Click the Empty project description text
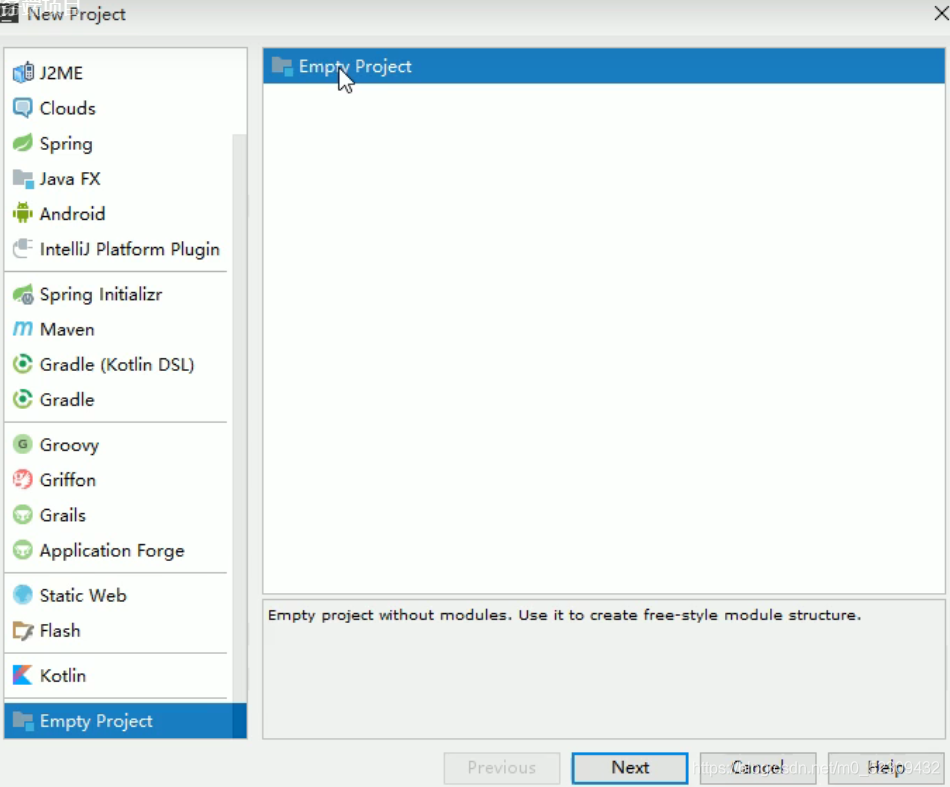 click(564, 615)
